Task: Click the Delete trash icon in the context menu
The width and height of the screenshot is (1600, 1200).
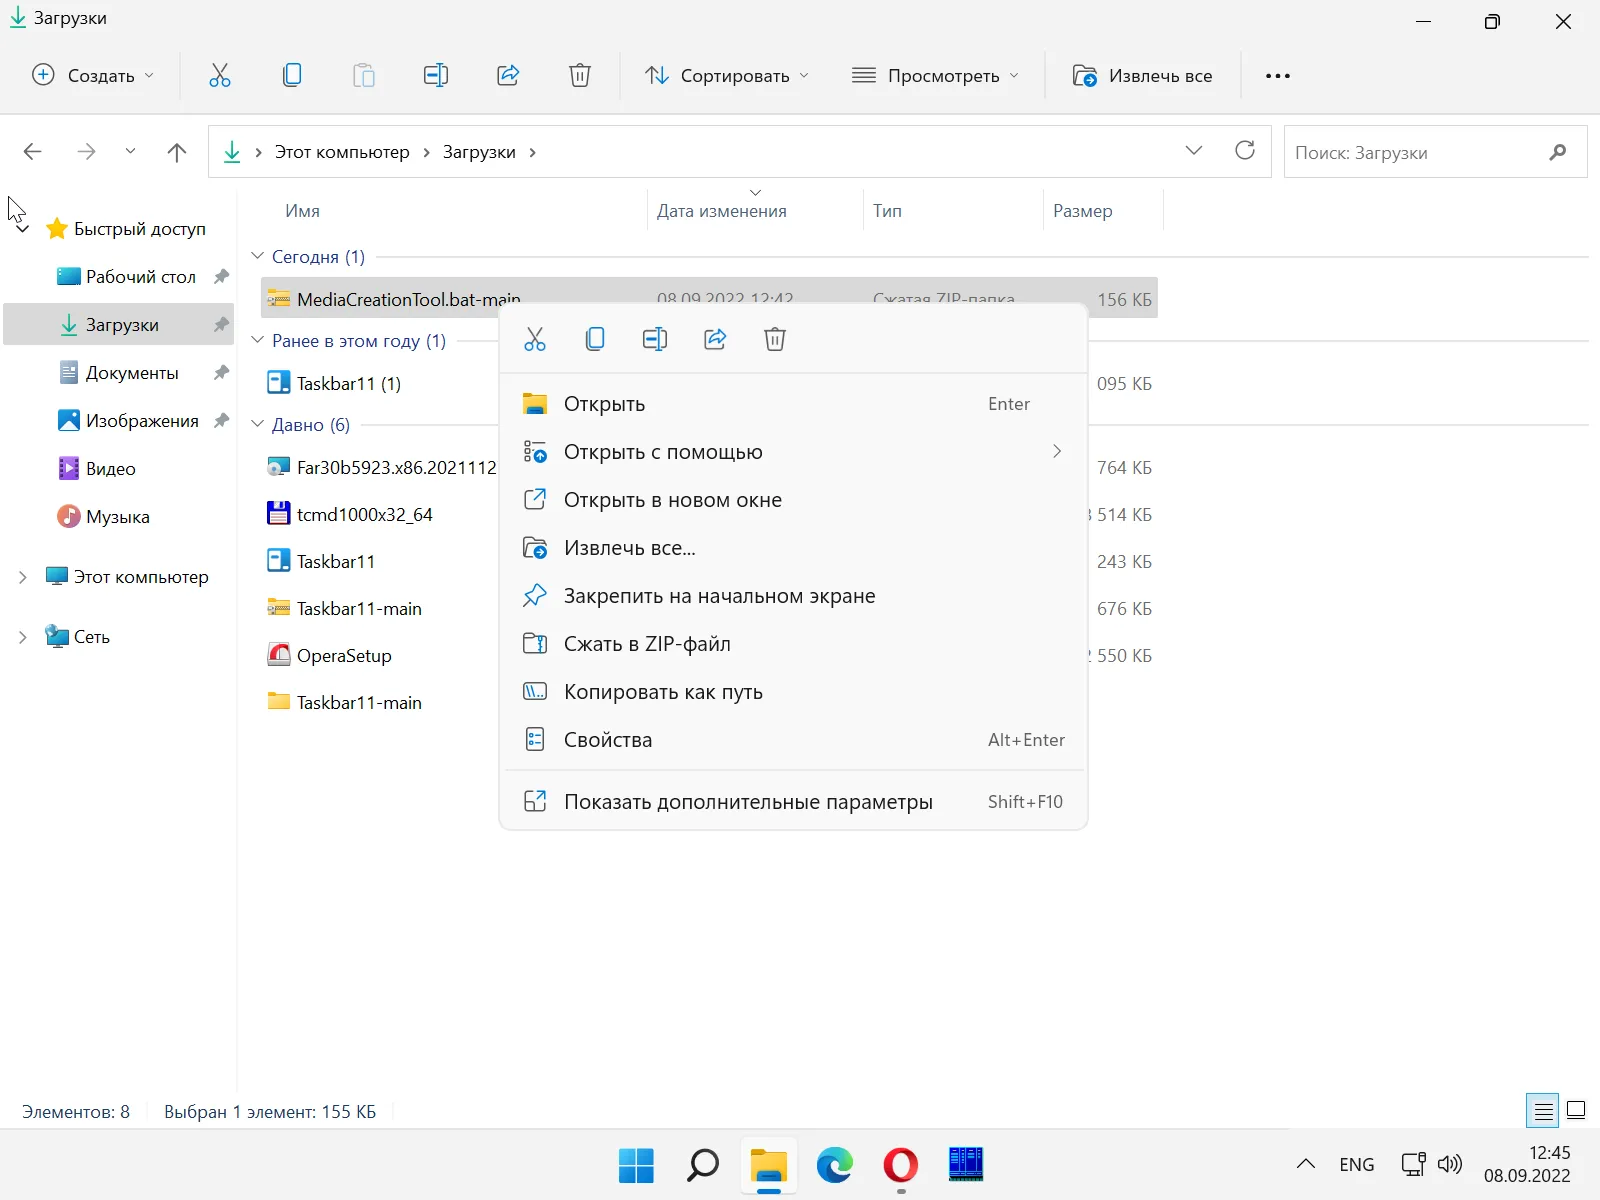Action: tap(775, 340)
